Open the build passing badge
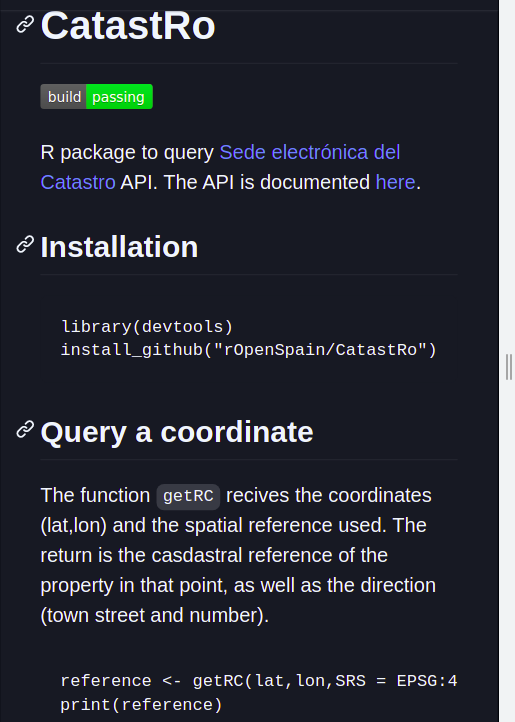 click(x=96, y=97)
